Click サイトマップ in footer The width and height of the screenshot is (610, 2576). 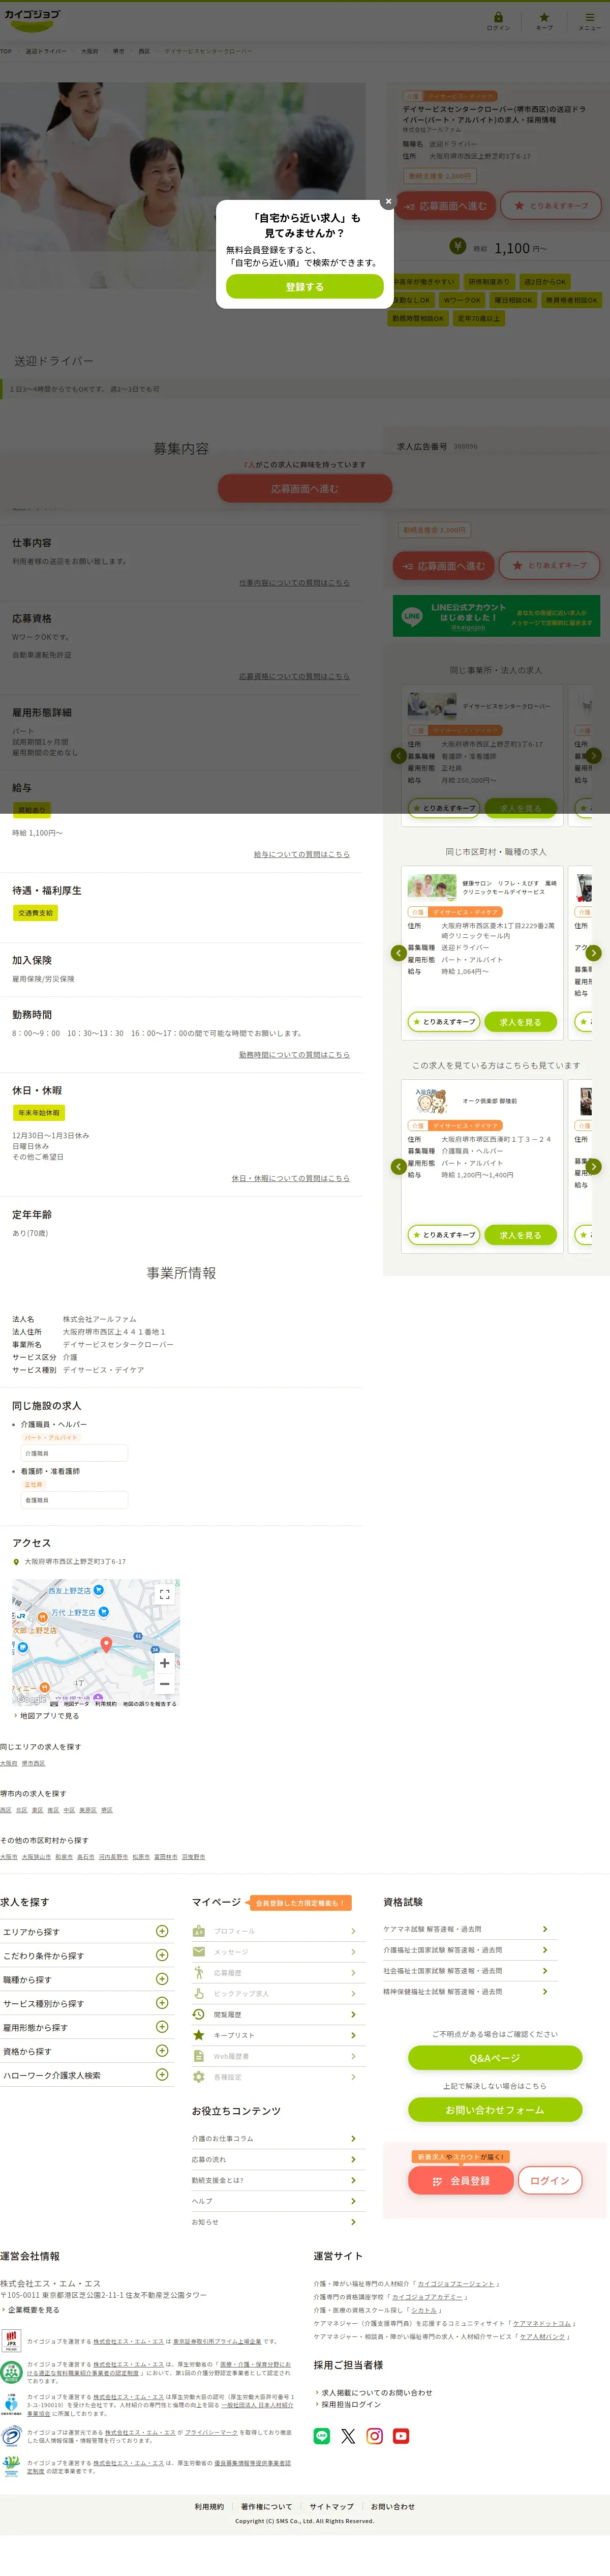[x=331, y=2506]
